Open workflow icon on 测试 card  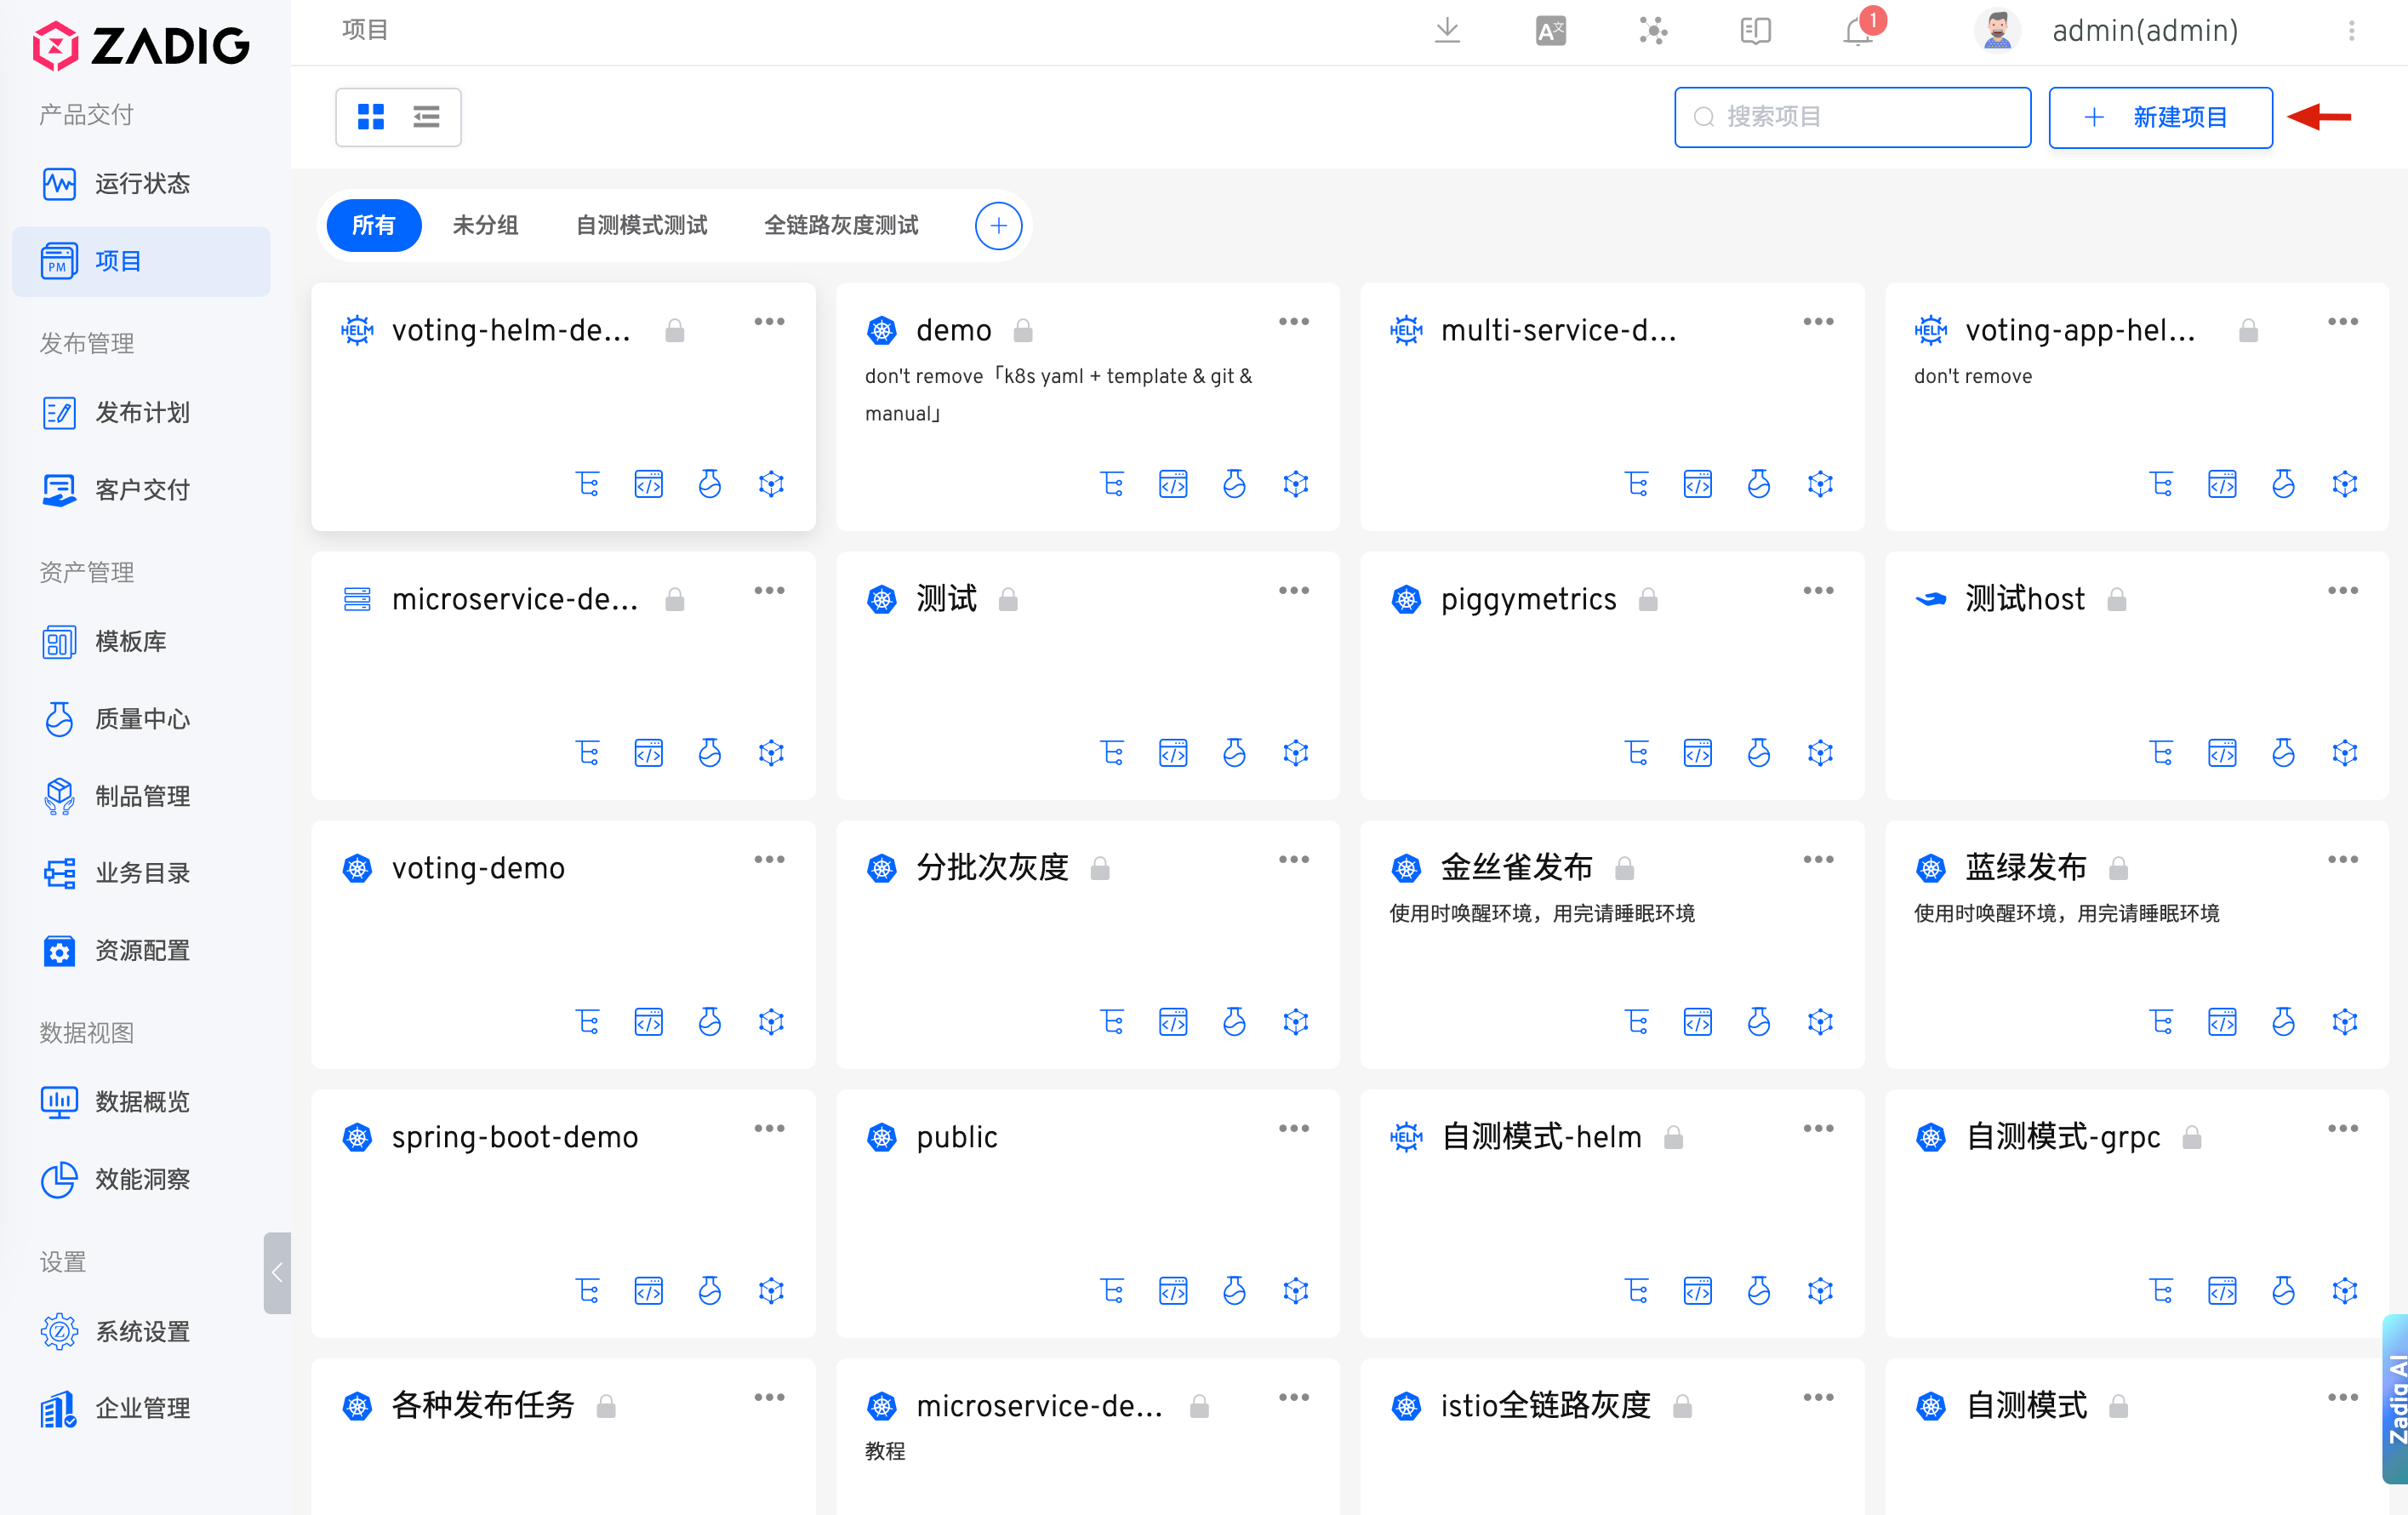pyautogui.click(x=1112, y=753)
